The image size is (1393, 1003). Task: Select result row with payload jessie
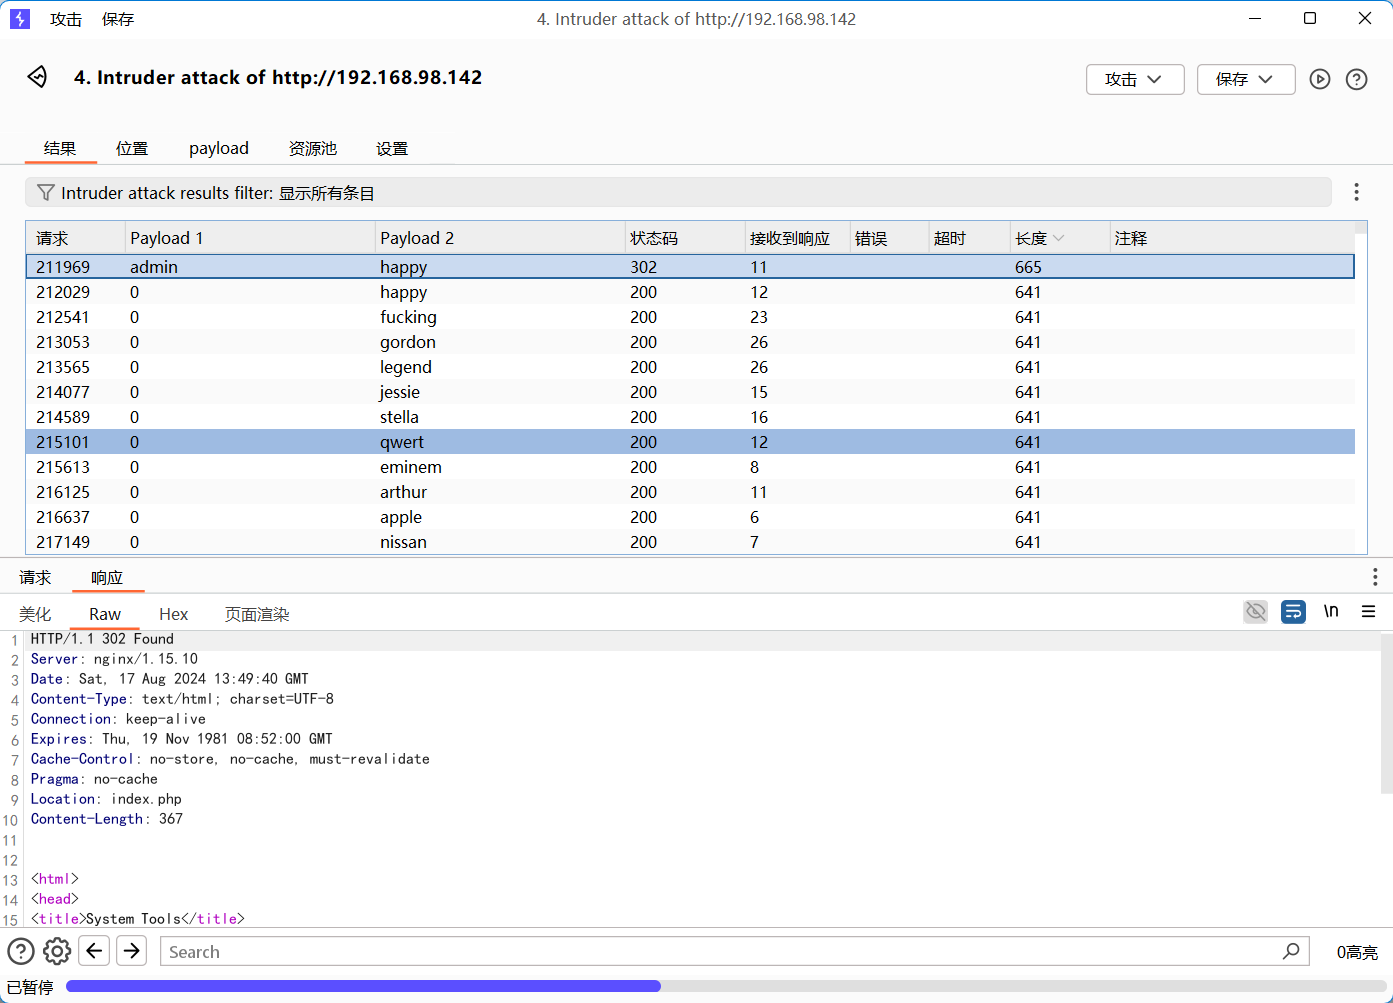(x=690, y=392)
